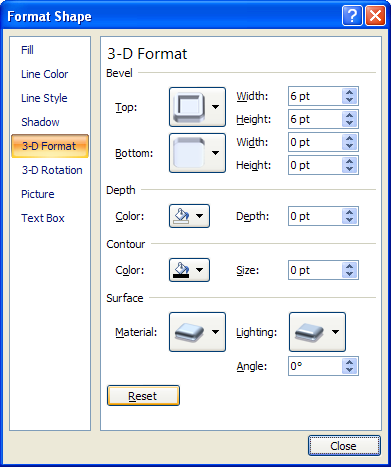Open the Depth color picker
The height and width of the screenshot is (467, 391).
click(x=189, y=216)
